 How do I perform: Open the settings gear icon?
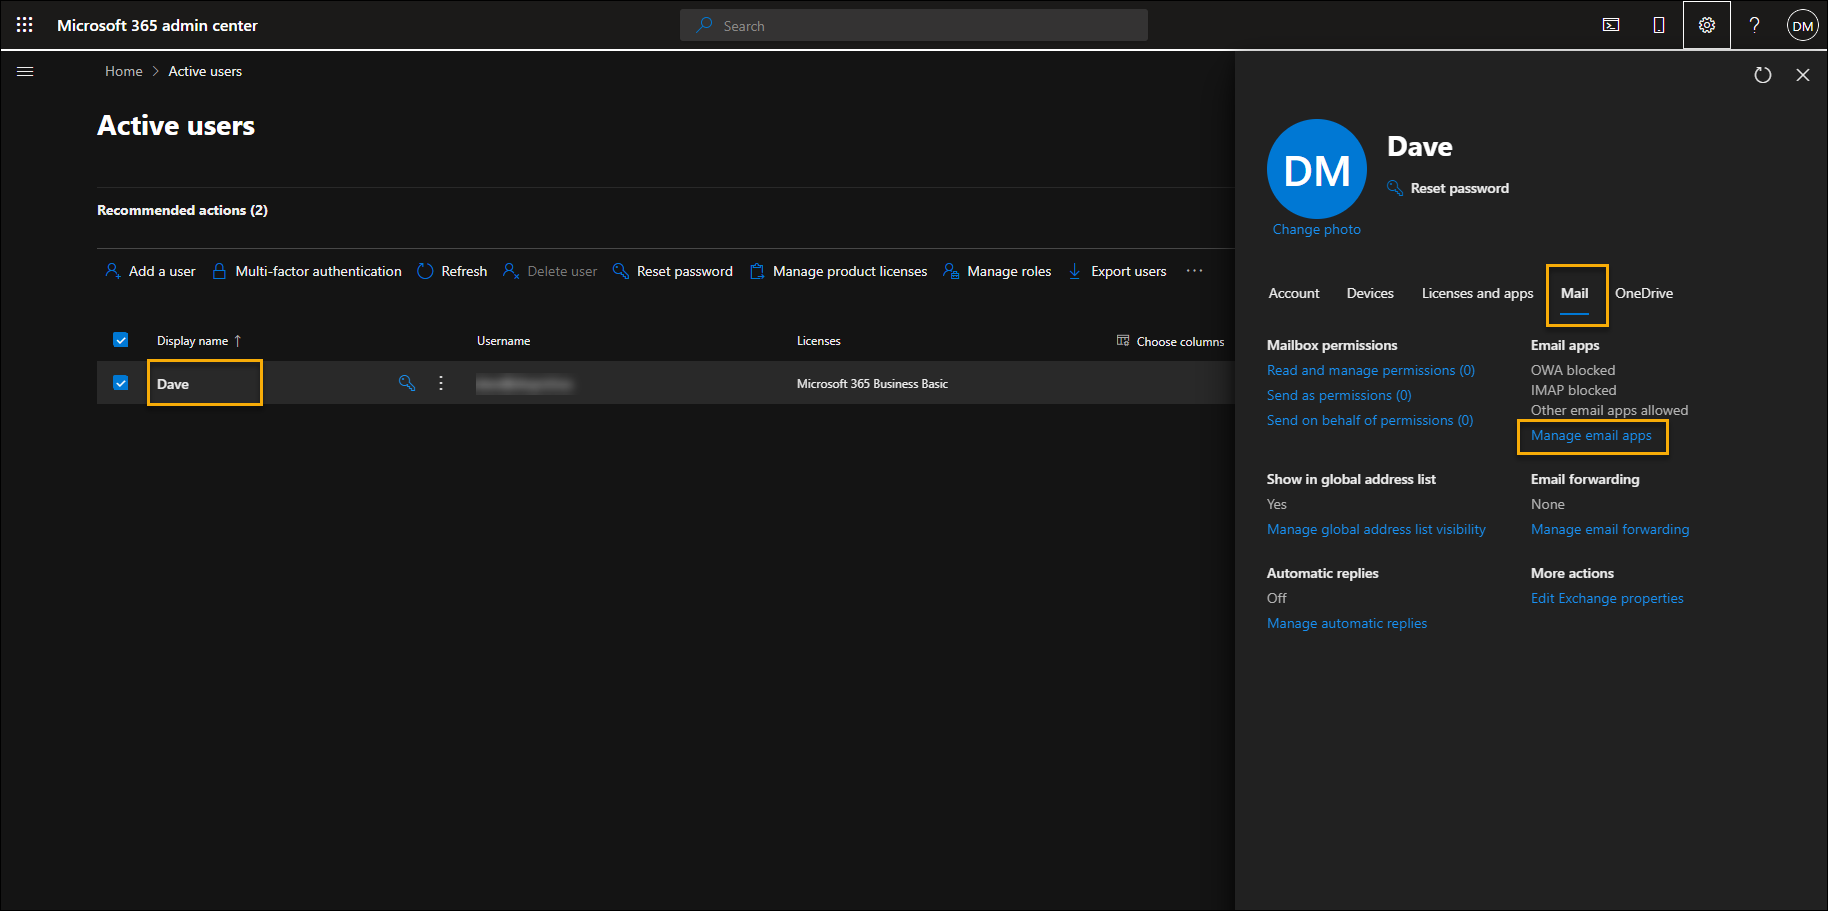click(1707, 25)
